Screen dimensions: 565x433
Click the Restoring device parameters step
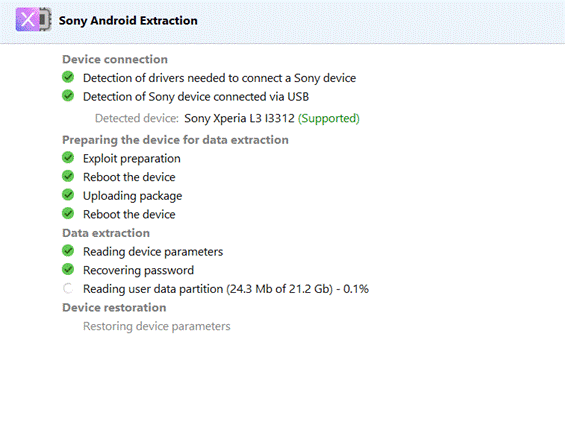tap(157, 326)
